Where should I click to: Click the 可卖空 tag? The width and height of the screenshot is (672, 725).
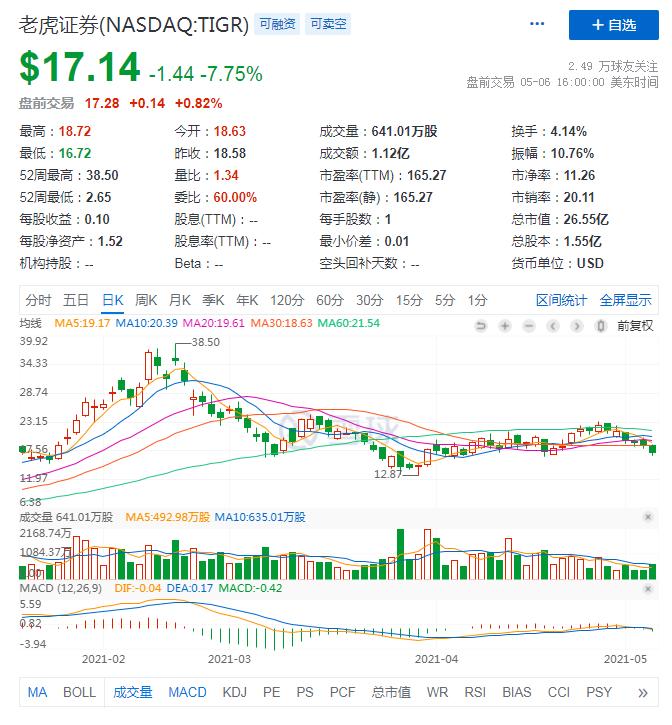tap(328, 24)
